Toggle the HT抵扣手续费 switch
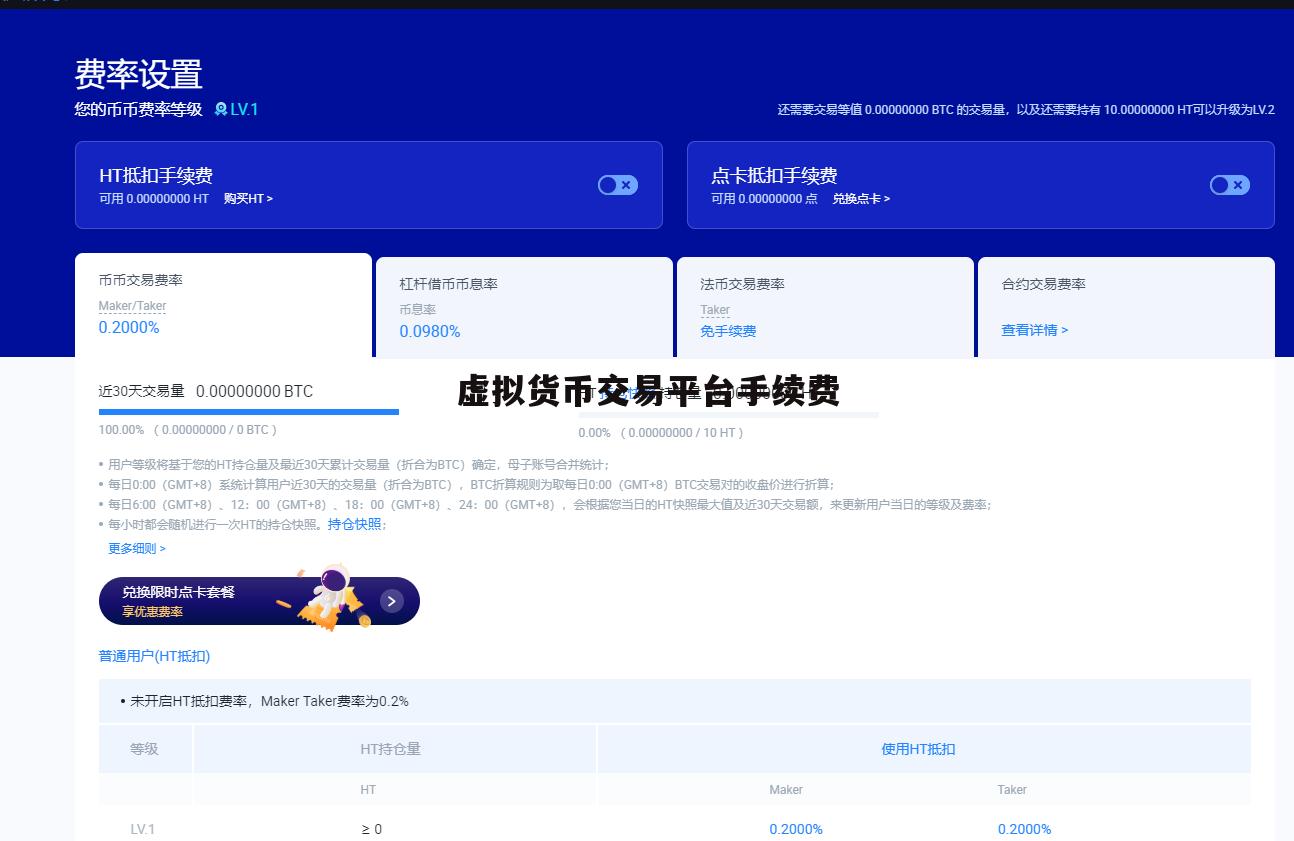The image size is (1294, 841). coord(617,185)
